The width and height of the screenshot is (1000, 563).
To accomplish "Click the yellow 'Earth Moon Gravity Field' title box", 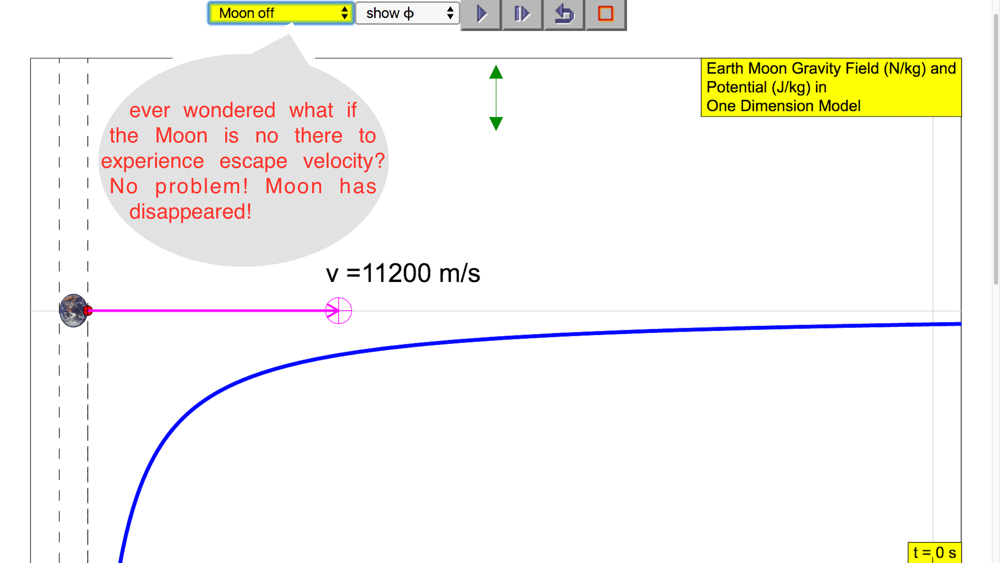I will click(x=831, y=87).
